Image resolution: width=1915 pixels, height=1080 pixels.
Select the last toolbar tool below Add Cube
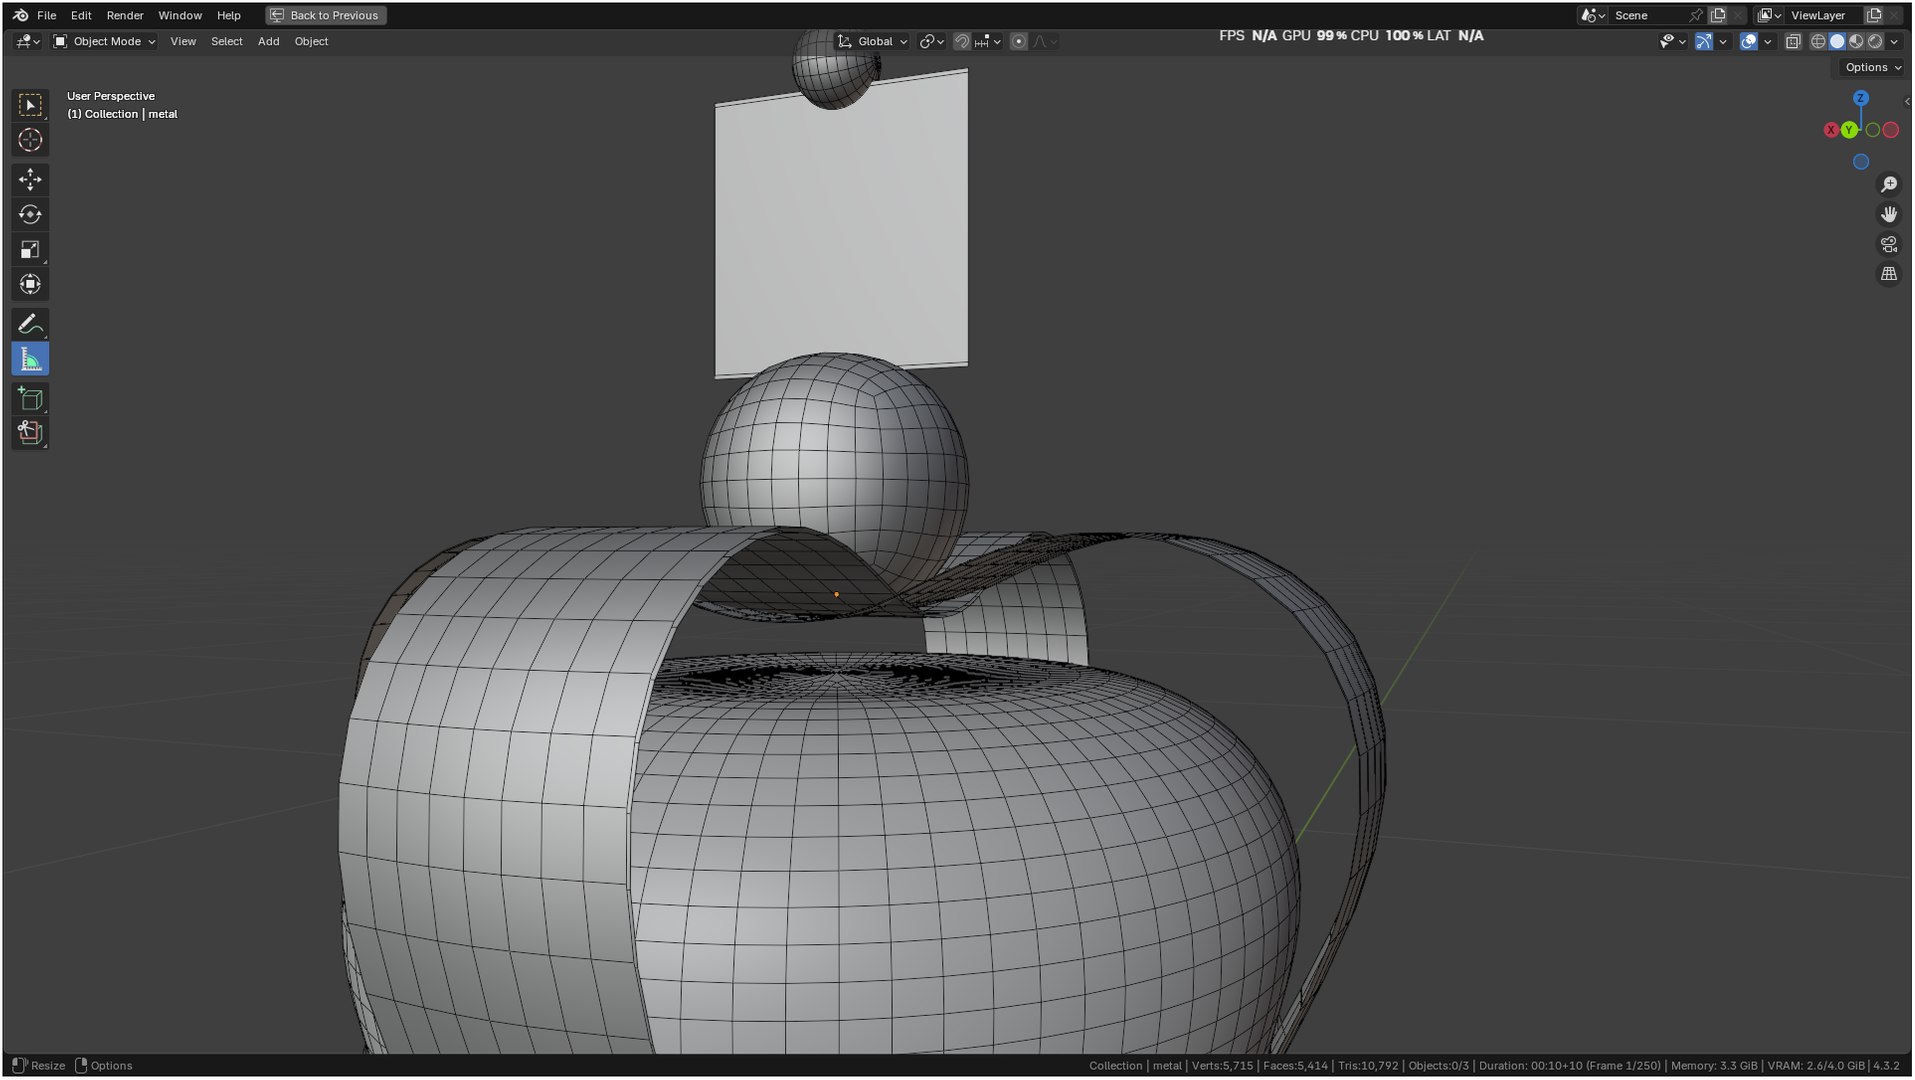(x=30, y=433)
